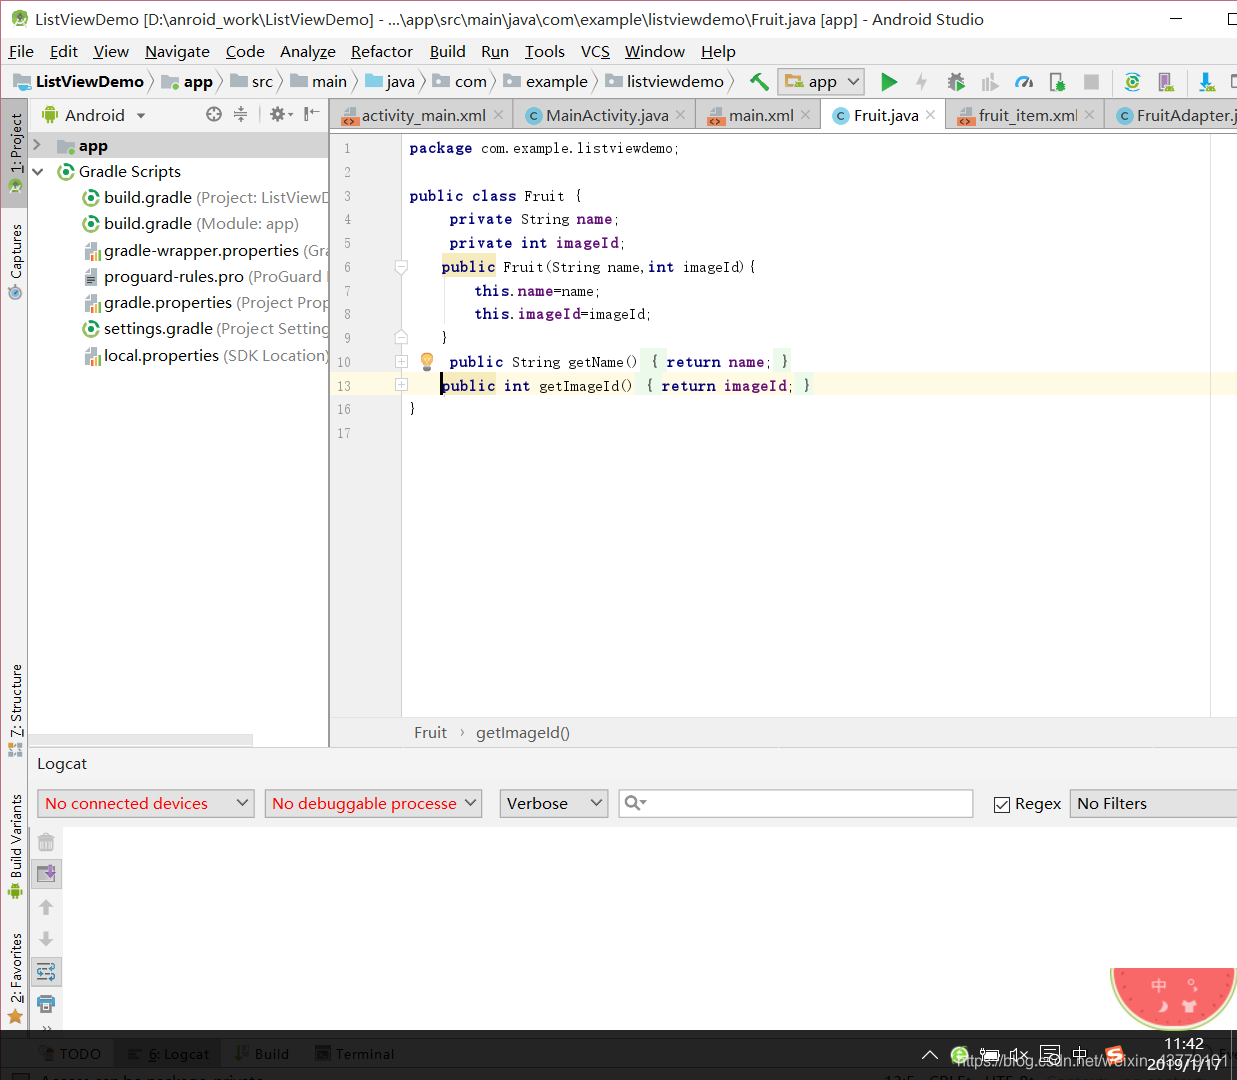Toggle the 1: Project tool window button

pos(15,152)
